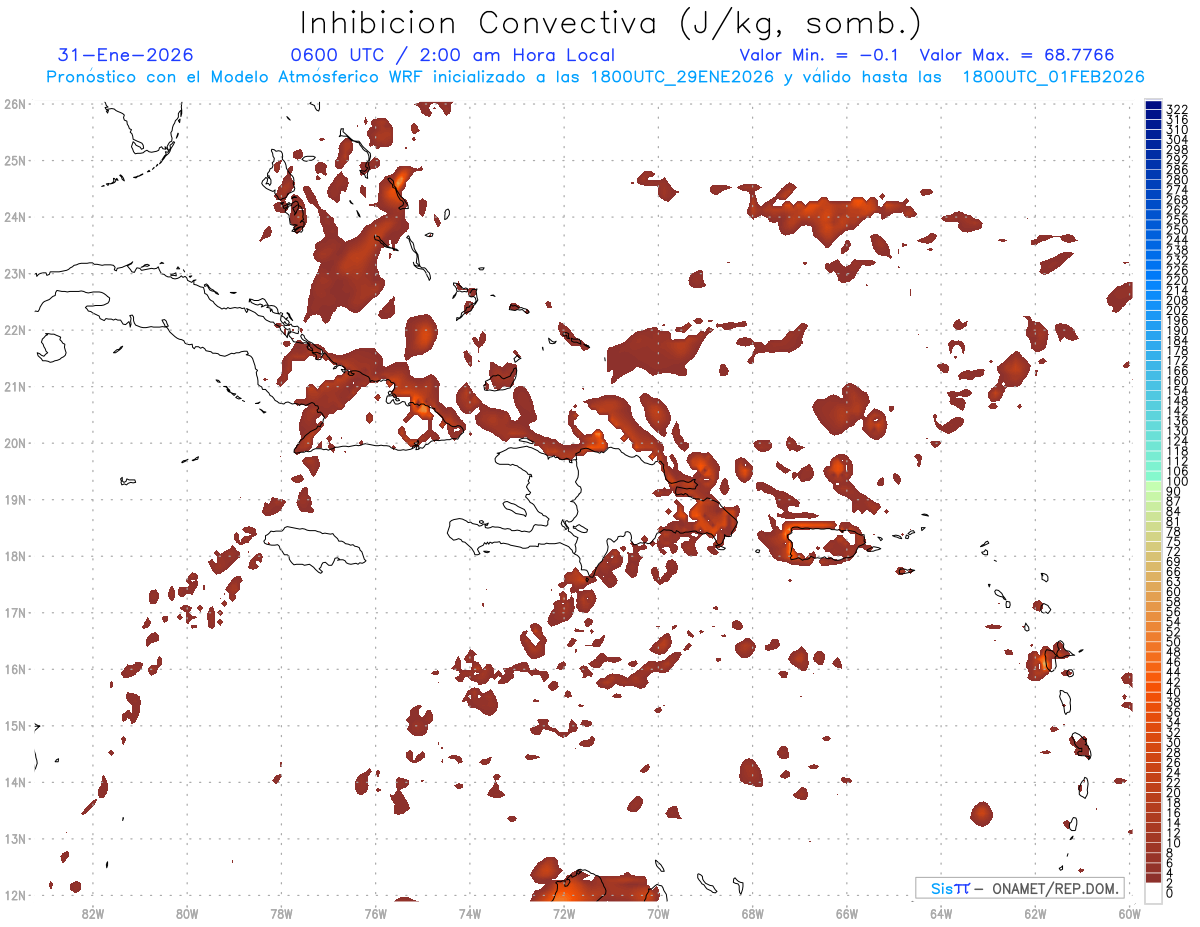Click the 80W longitude label
This screenshot has width=1200, height=927.
(187, 913)
